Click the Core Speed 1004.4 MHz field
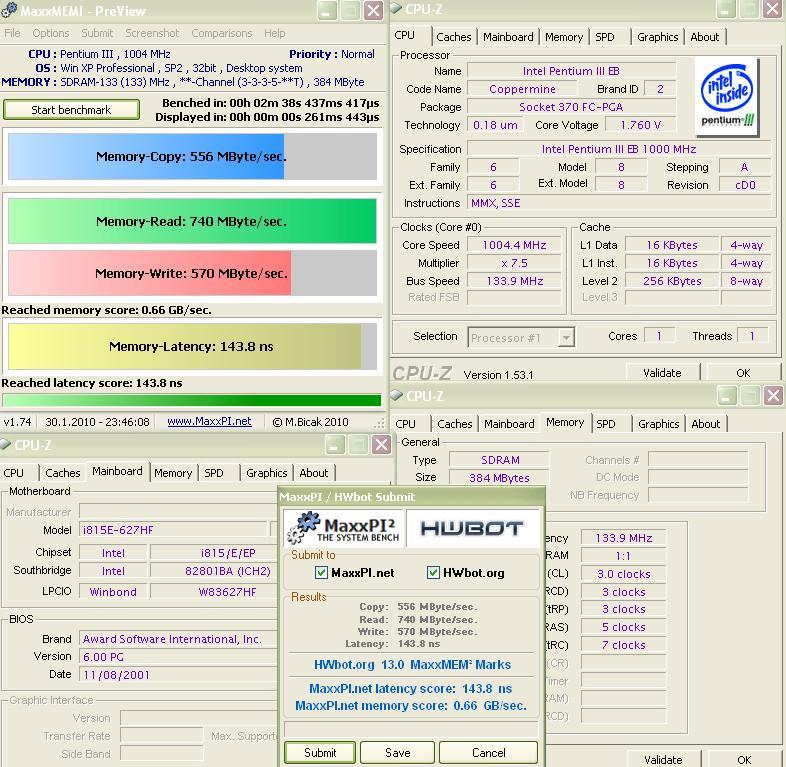 tap(514, 245)
